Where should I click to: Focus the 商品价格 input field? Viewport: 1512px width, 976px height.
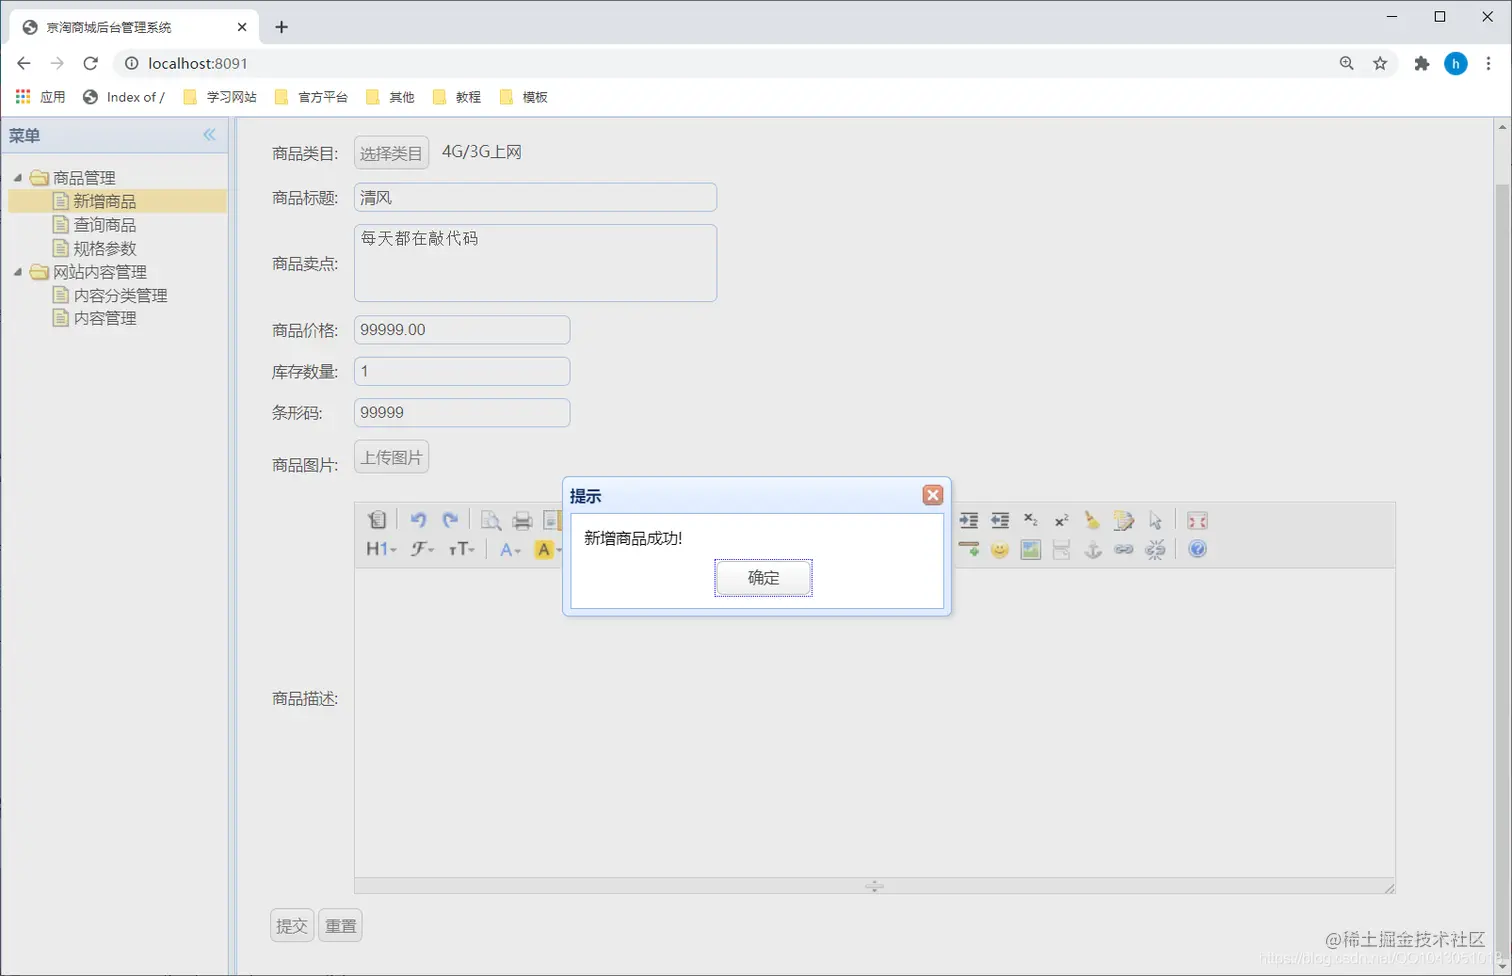462,330
